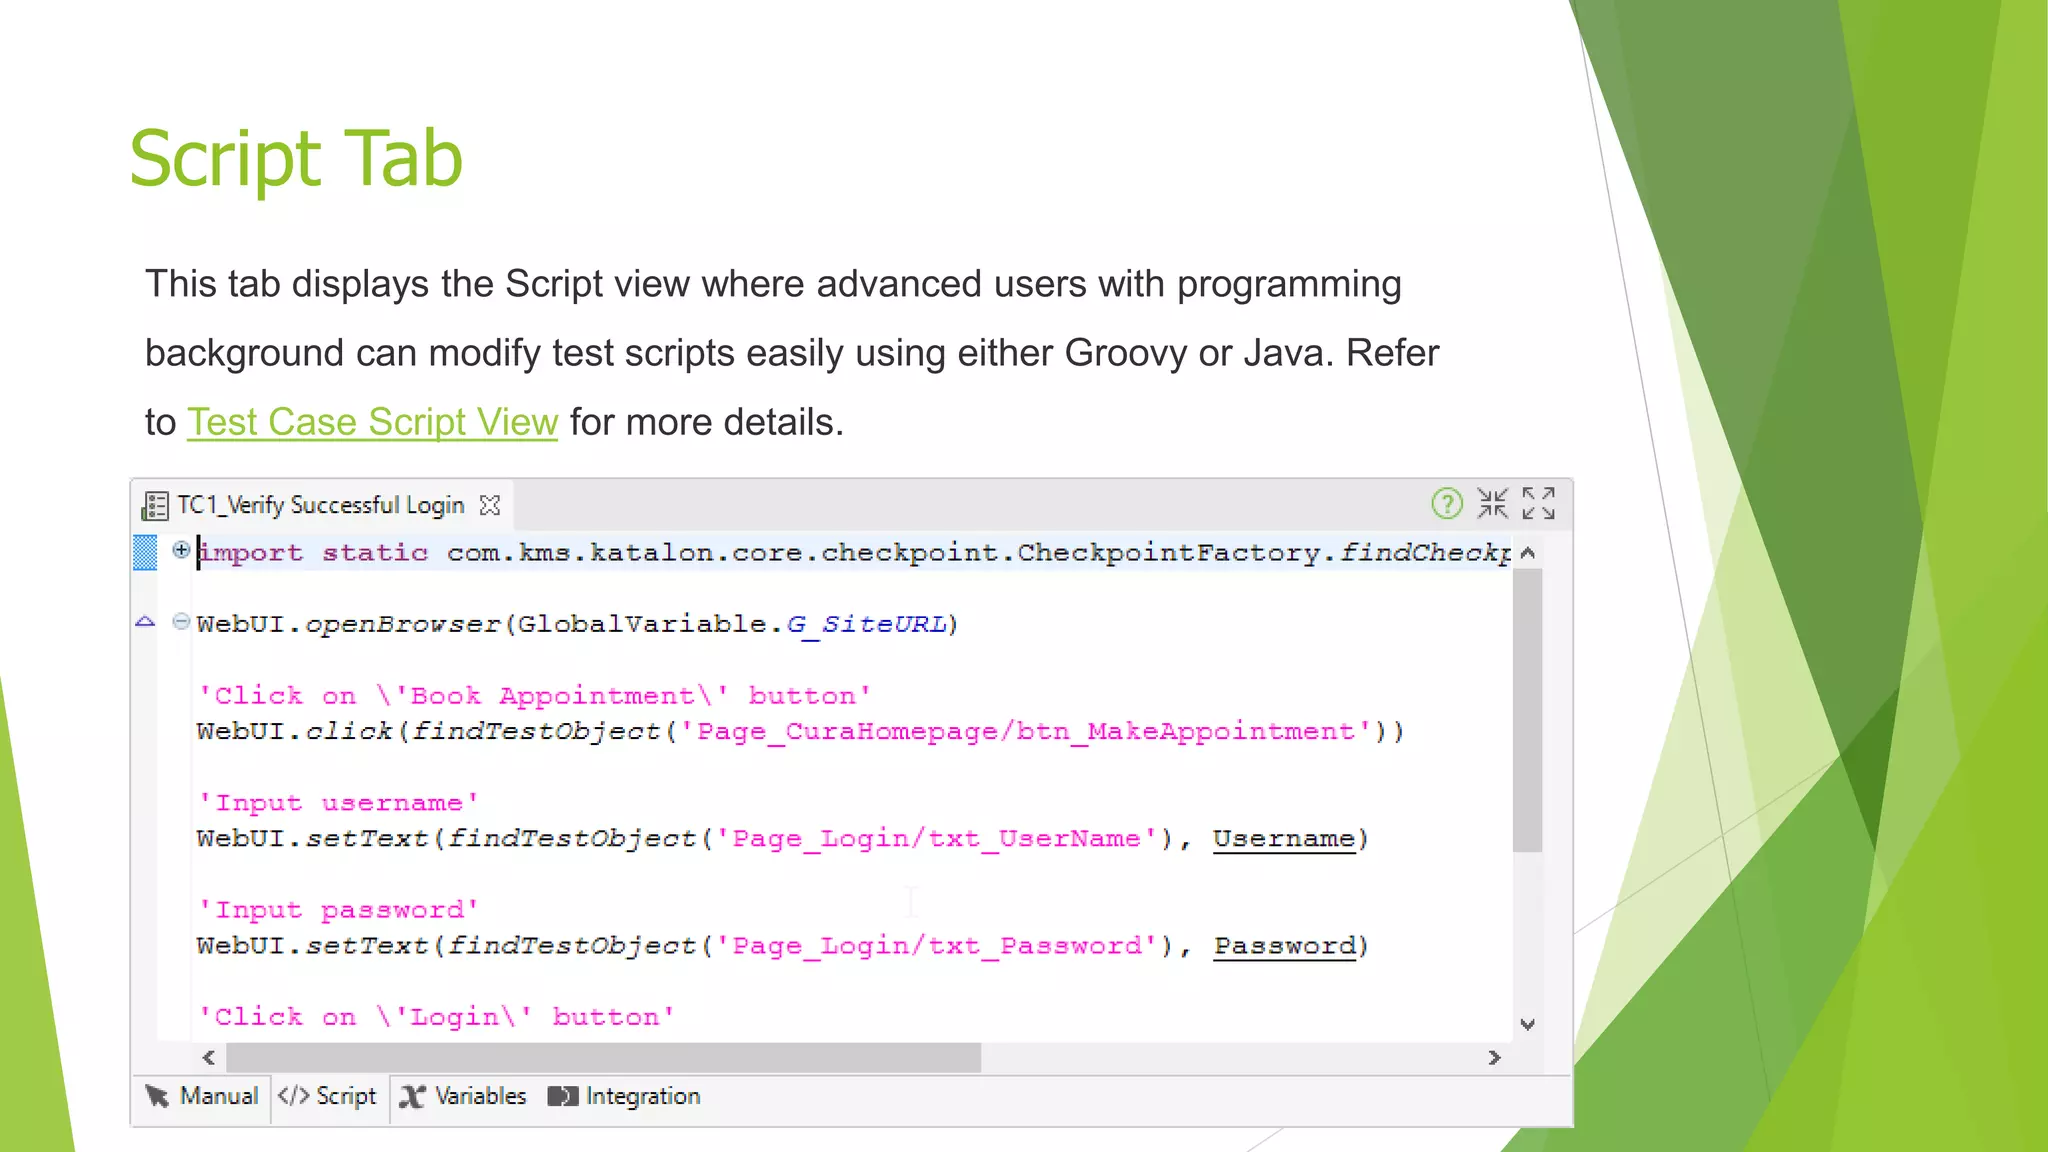Click the 'Book Appointment' button comment line

tap(535, 696)
